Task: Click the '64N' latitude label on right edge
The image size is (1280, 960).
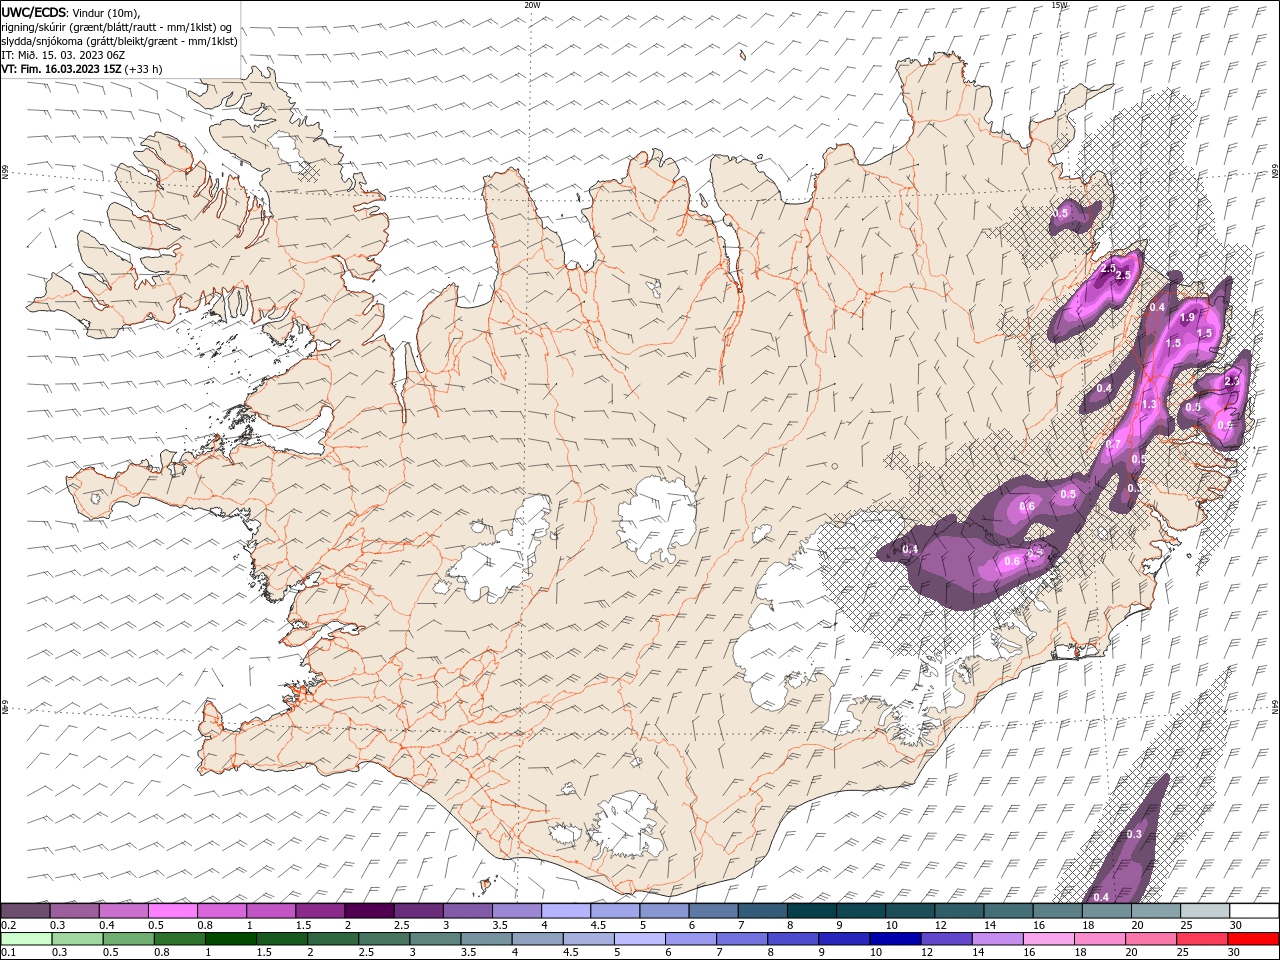Action: pyautogui.click(x=1275, y=708)
